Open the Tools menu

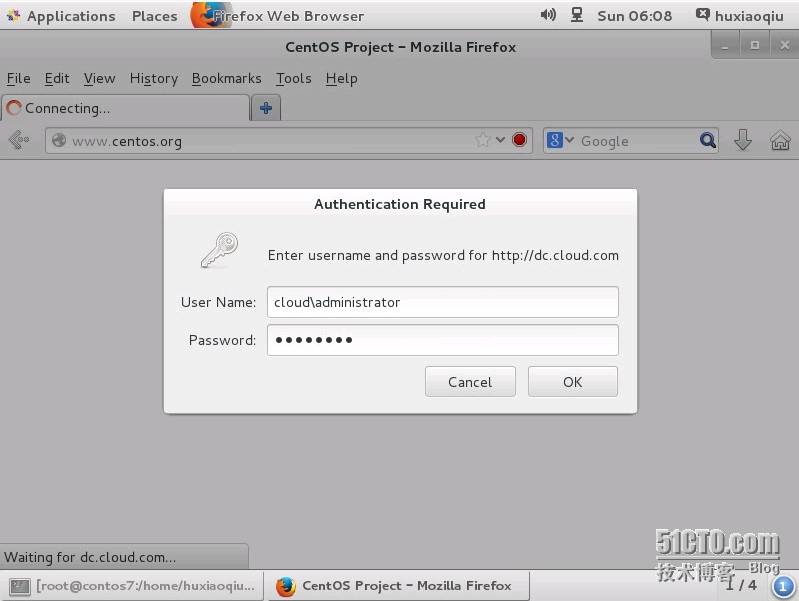[x=294, y=79]
